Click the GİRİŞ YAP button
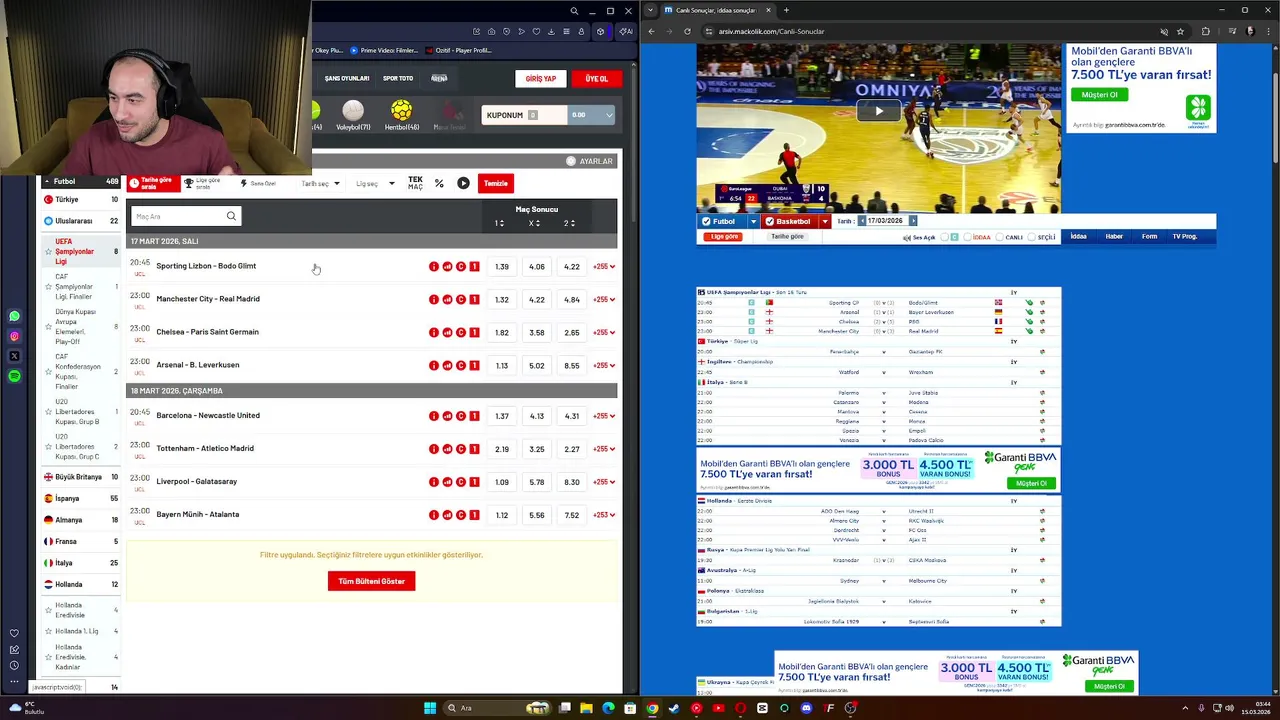1280x720 pixels. [x=541, y=78]
